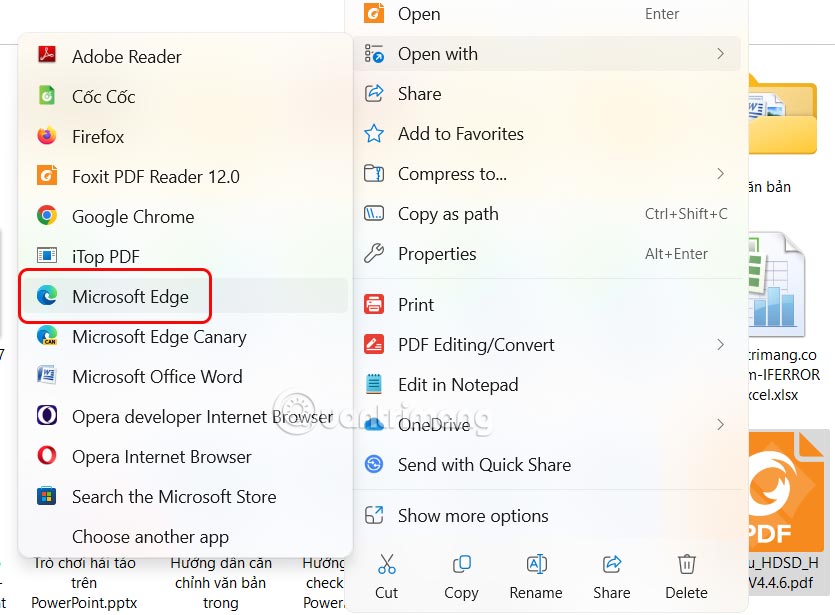Image resolution: width=835 pixels, height=615 pixels.
Task: Click the Copy as path icon
Action: click(x=374, y=214)
